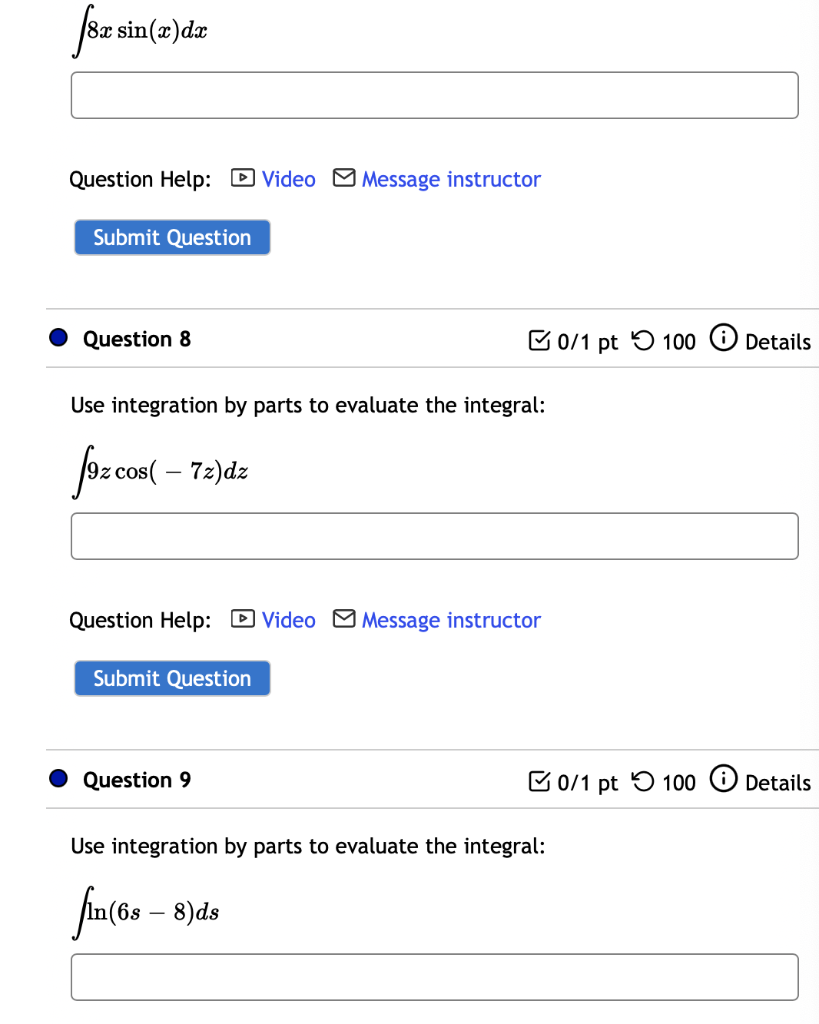Click the Question 9 score checkmark icon
This screenshot has width=819, height=1024.
click(x=537, y=782)
